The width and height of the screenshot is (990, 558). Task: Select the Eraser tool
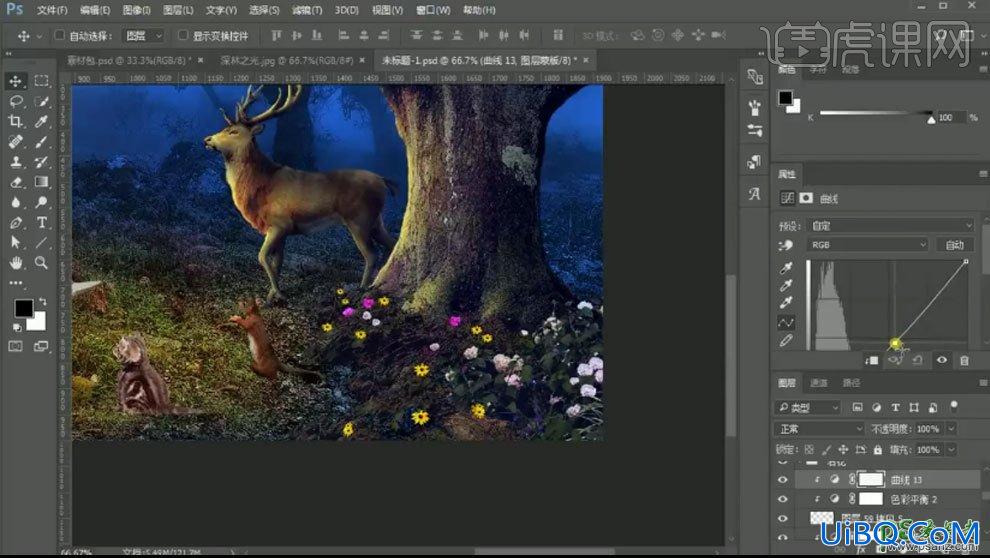coord(15,182)
